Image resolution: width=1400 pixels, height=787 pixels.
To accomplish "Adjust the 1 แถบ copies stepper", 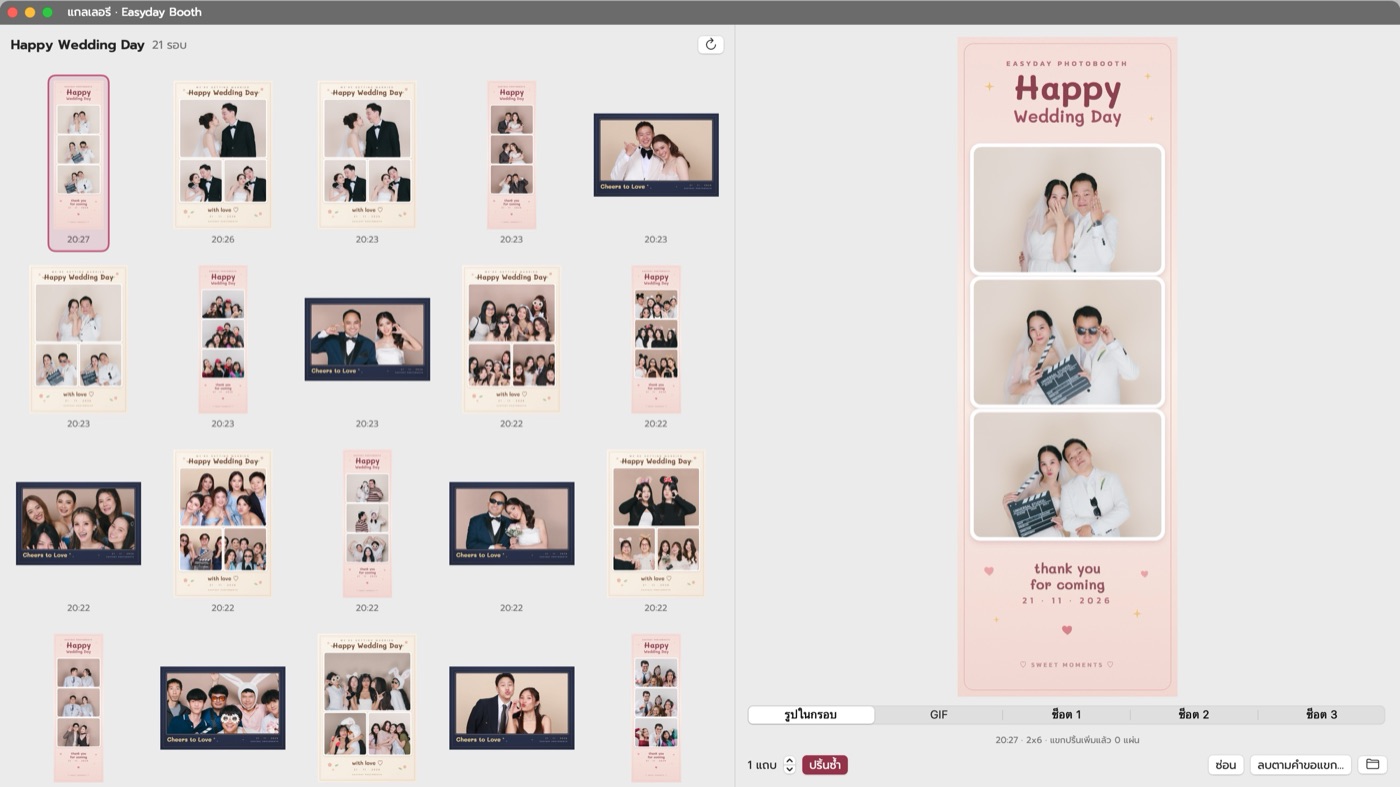I will pos(789,765).
